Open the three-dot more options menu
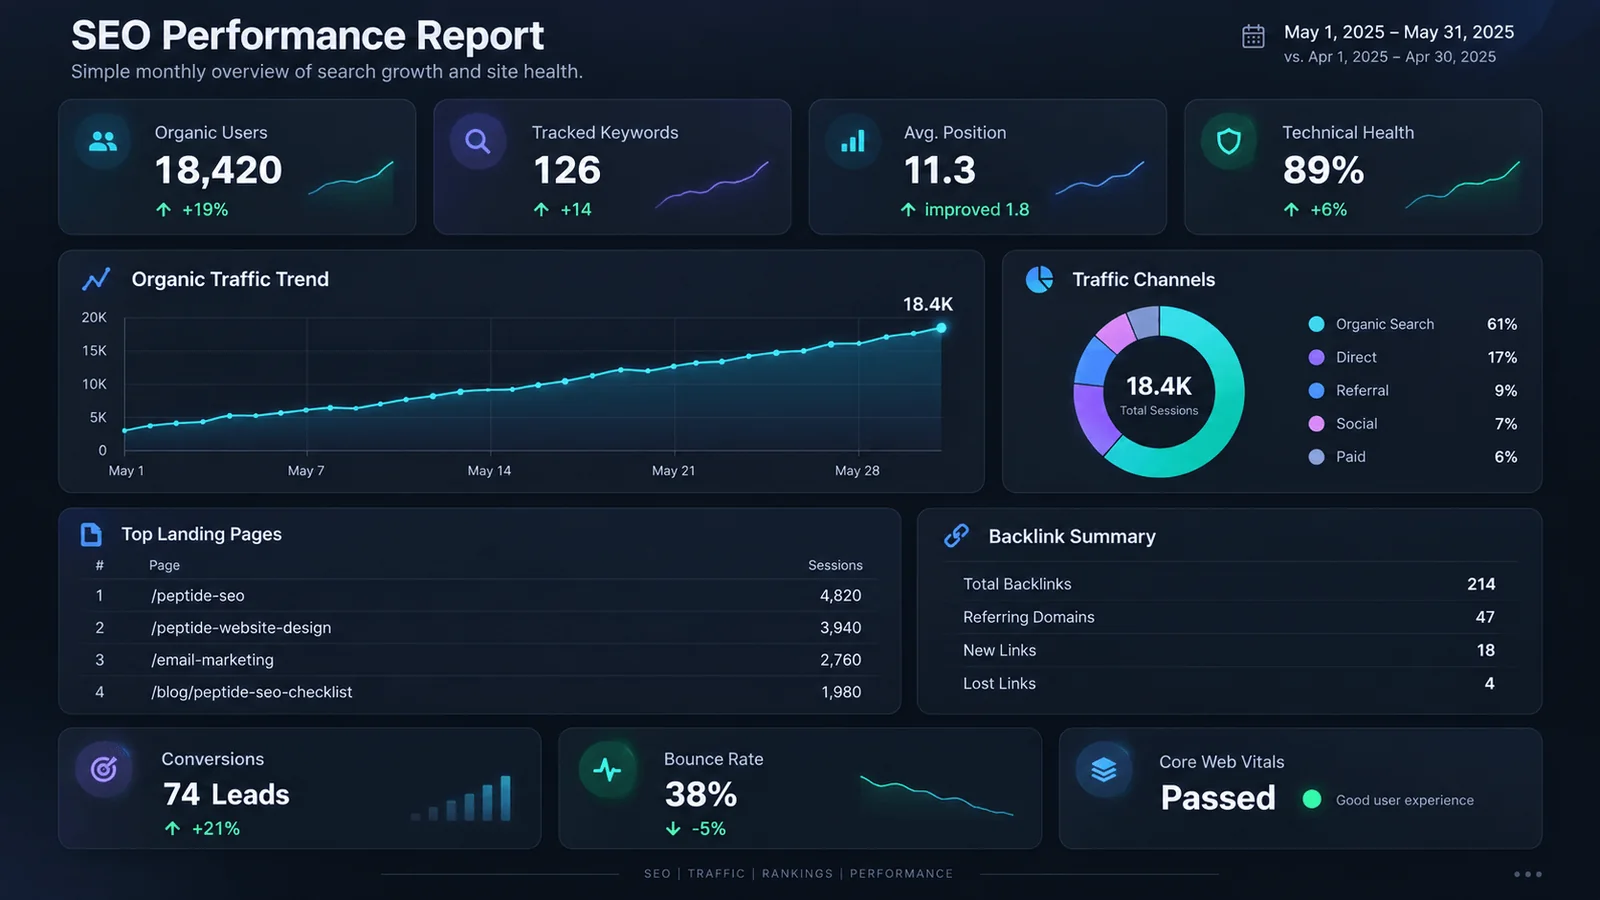The width and height of the screenshot is (1600, 900). pyautogui.click(x=1528, y=874)
